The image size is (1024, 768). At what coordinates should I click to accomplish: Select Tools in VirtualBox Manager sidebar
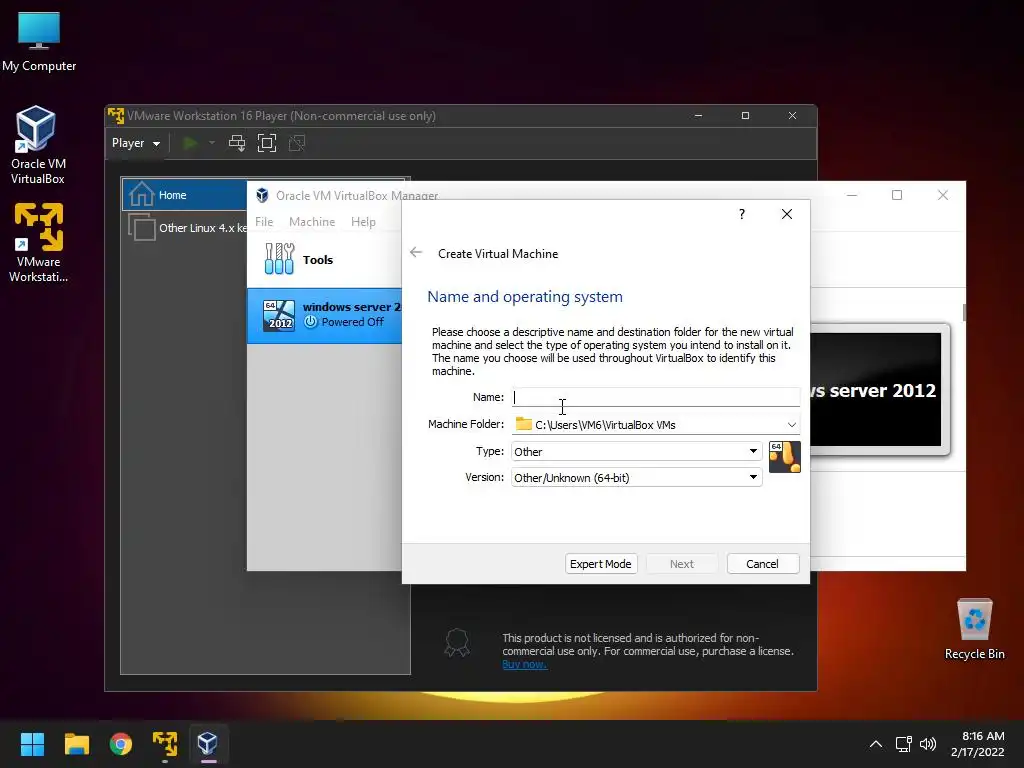[325, 259]
